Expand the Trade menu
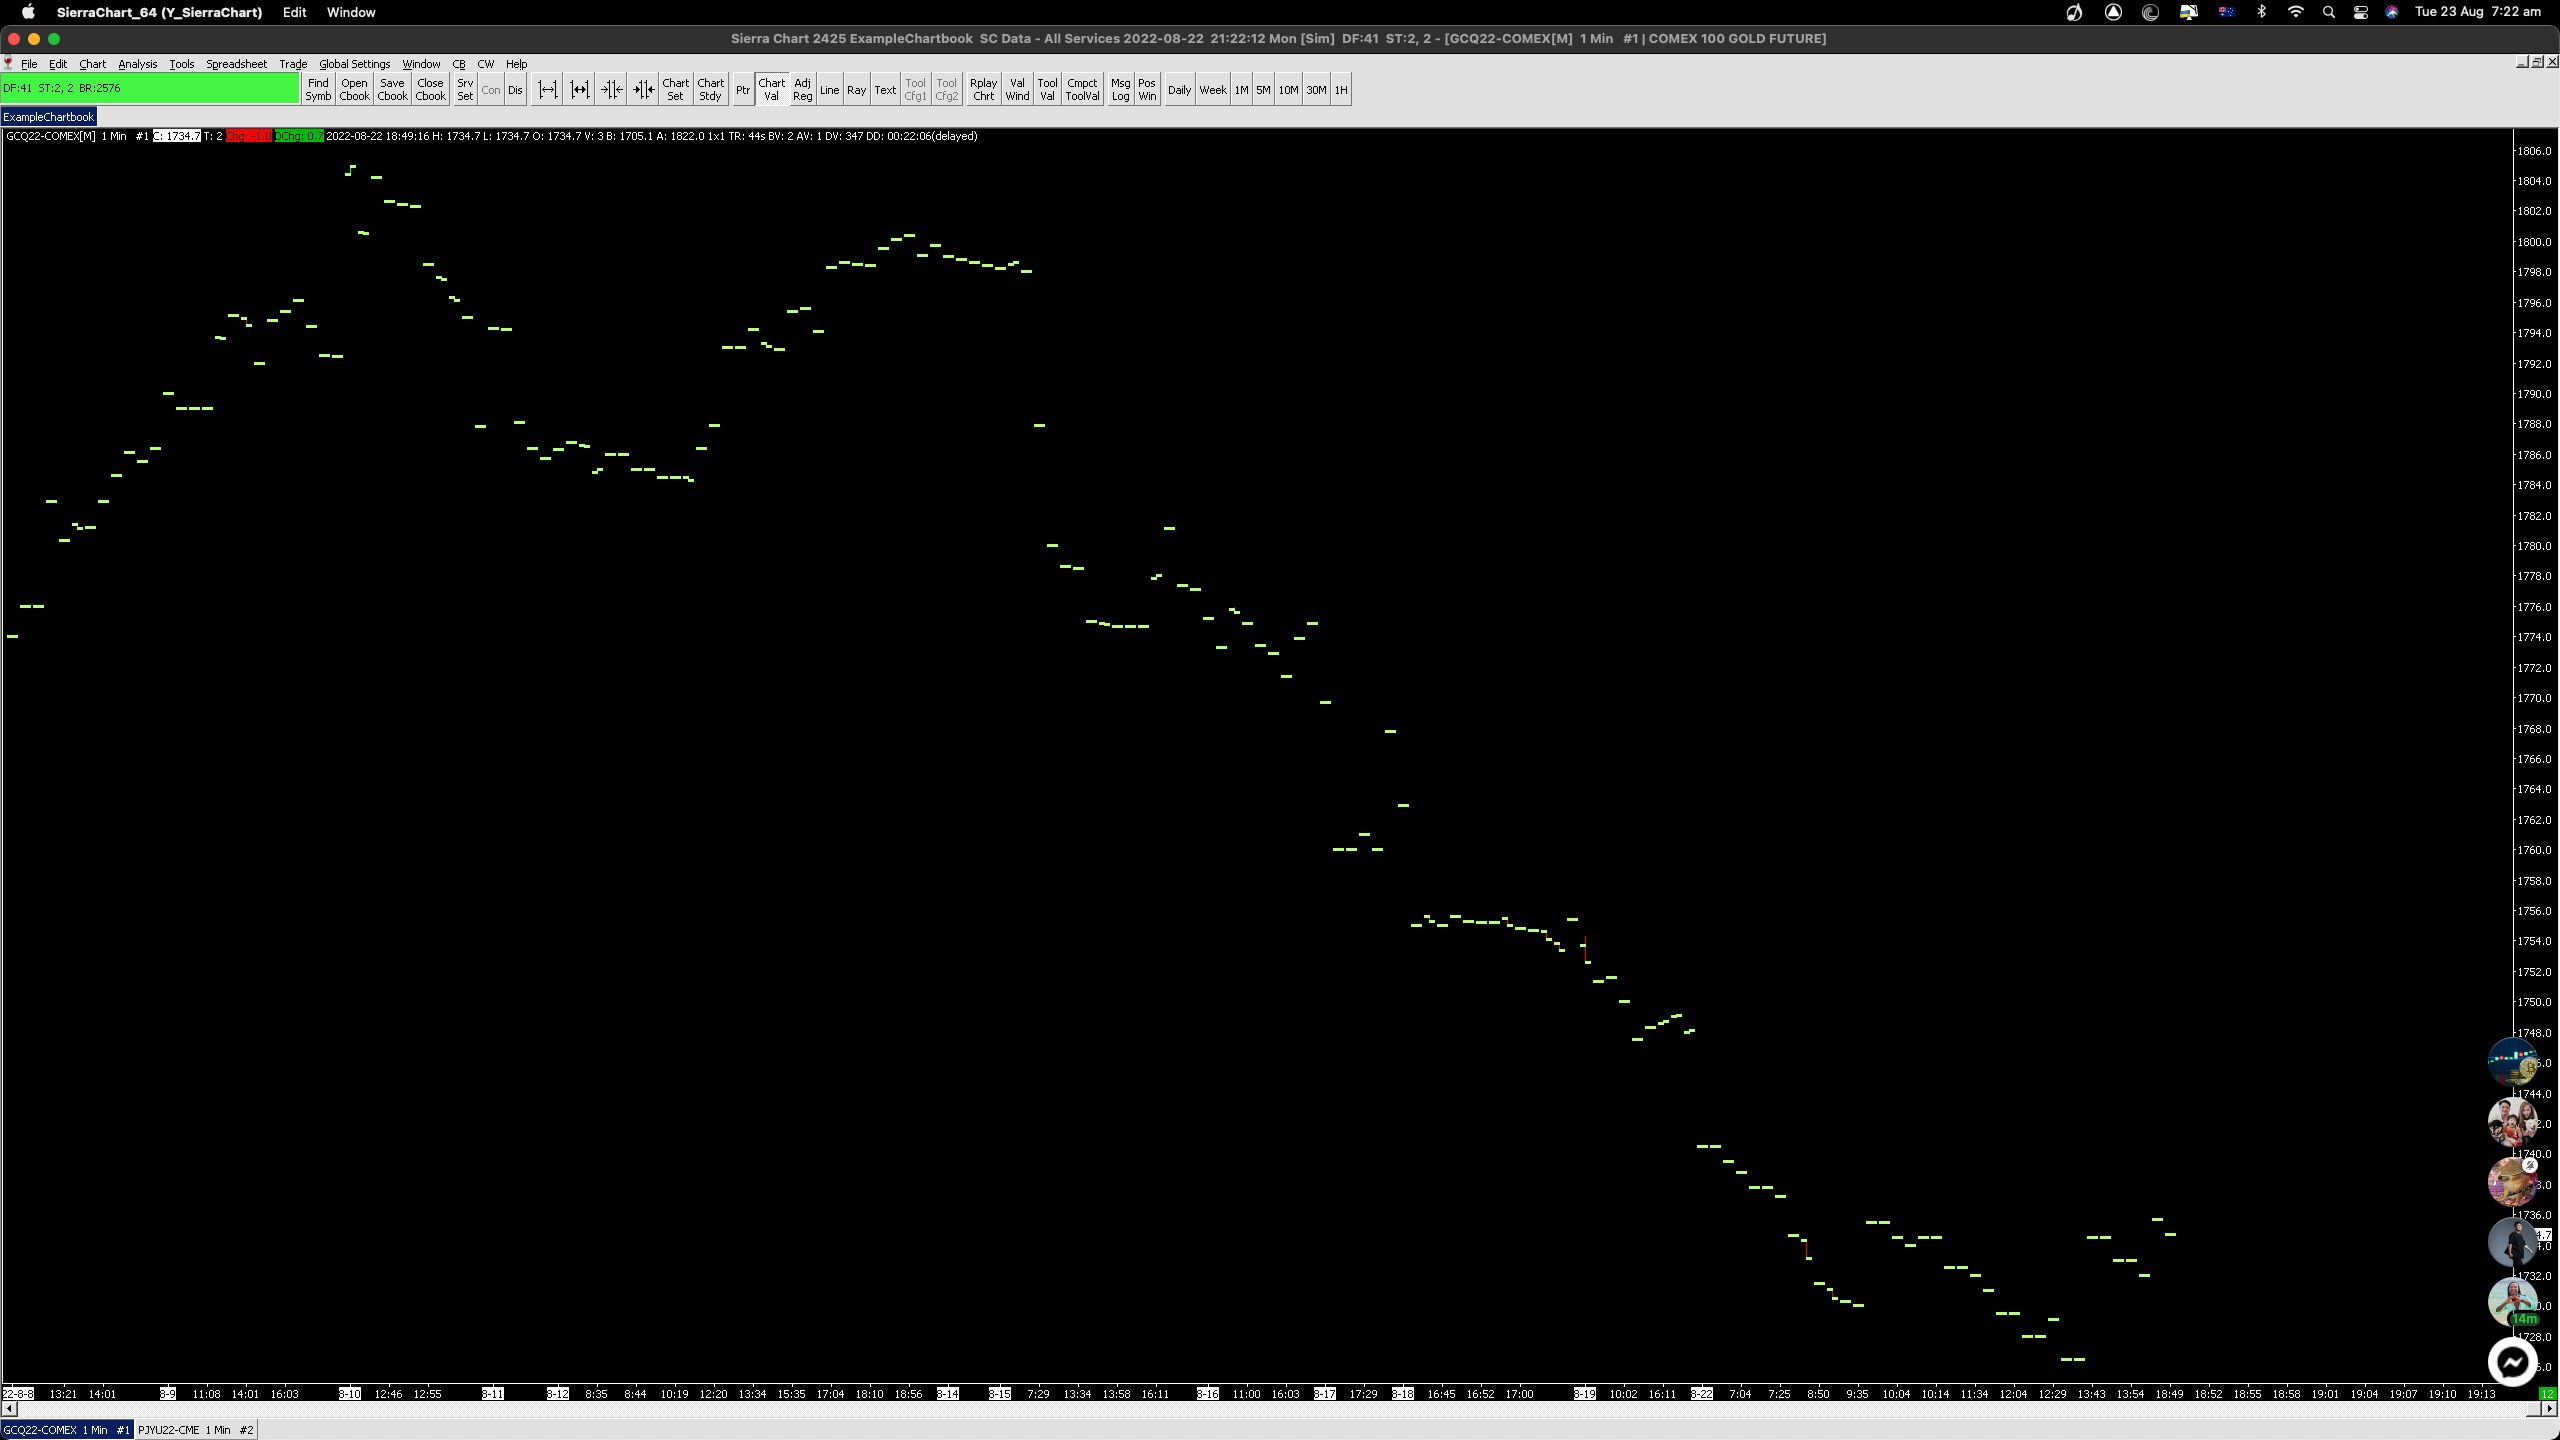Screen dimensions: 2560x1440 tap(293, 64)
